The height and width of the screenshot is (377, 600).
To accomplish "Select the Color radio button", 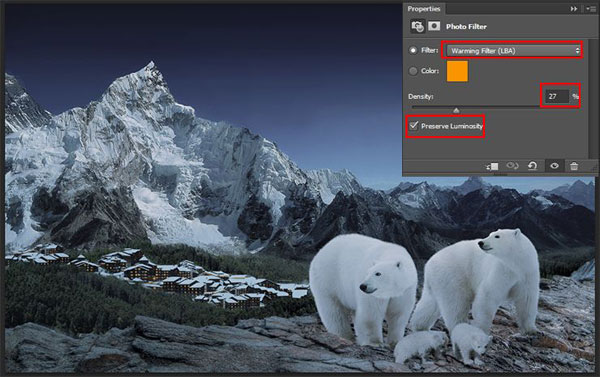I will coord(413,71).
